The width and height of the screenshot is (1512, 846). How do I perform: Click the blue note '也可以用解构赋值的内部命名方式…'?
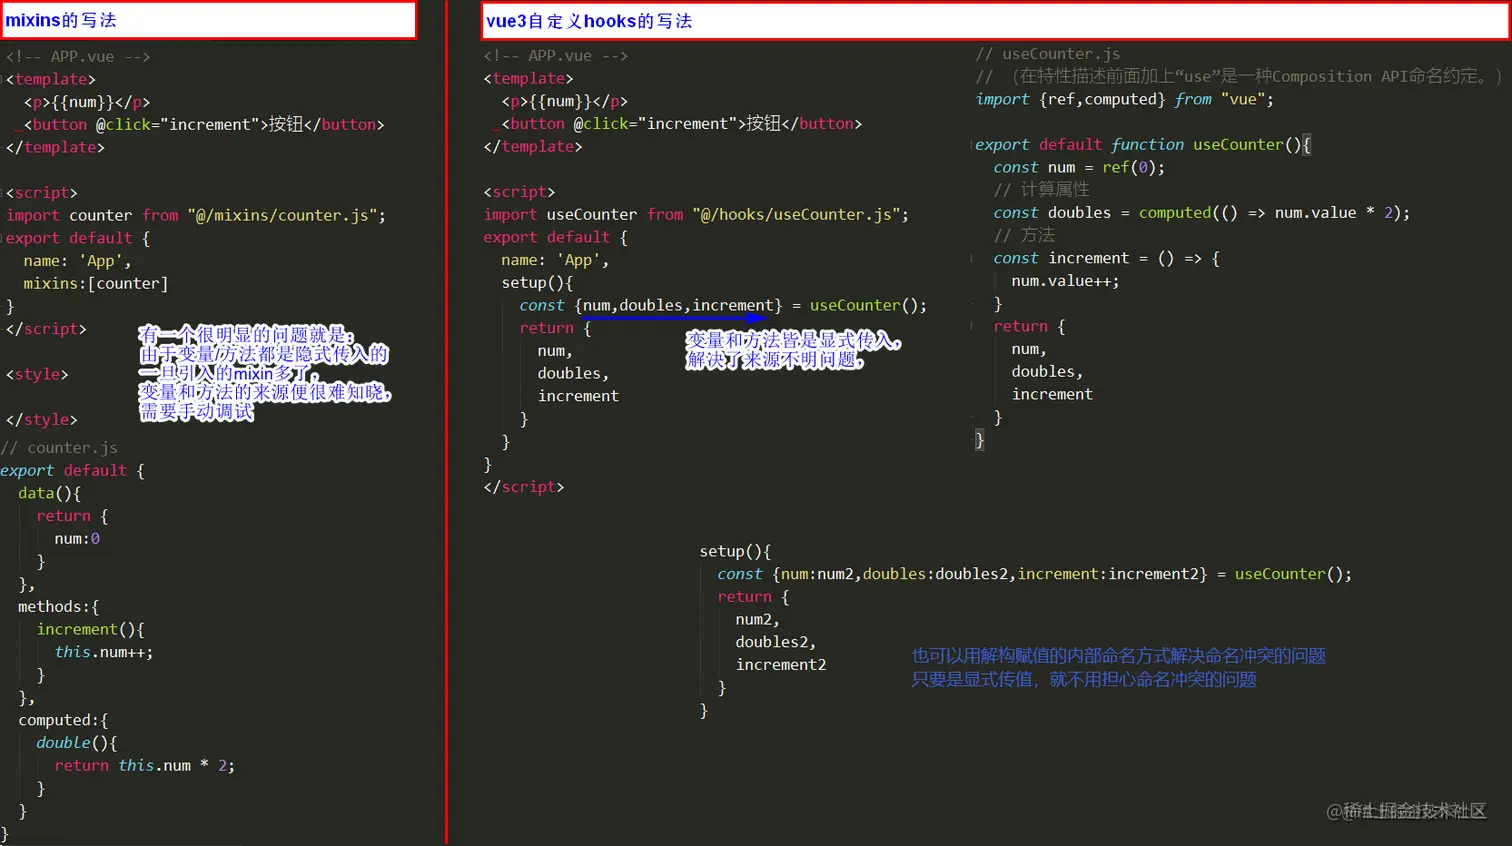tap(1118, 656)
